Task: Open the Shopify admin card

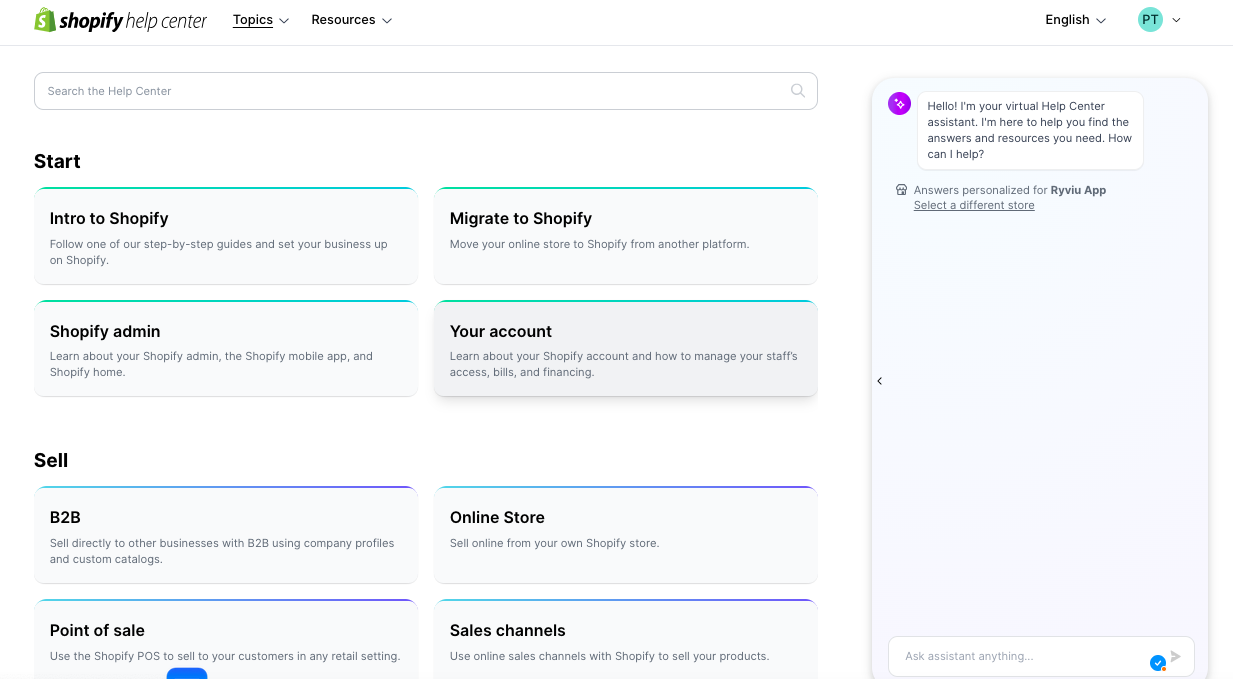Action: [226, 348]
